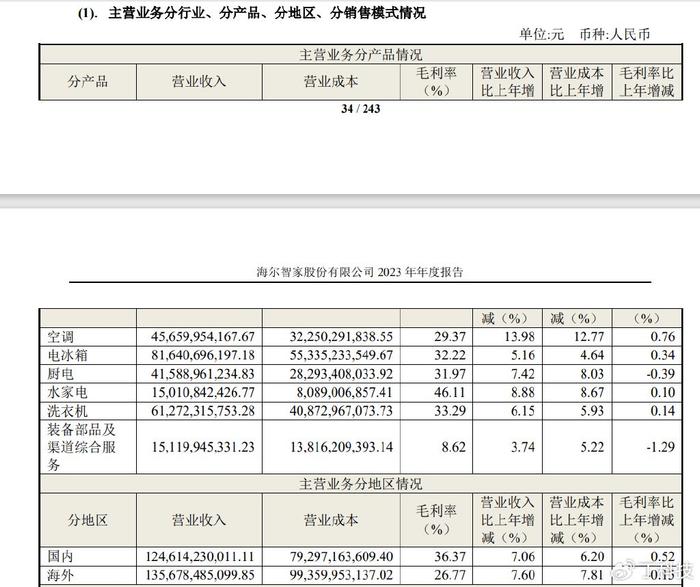Select 空调 cost 32,250,291,838.55
The height and width of the screenshot is (587, 700).
[341, 336]
